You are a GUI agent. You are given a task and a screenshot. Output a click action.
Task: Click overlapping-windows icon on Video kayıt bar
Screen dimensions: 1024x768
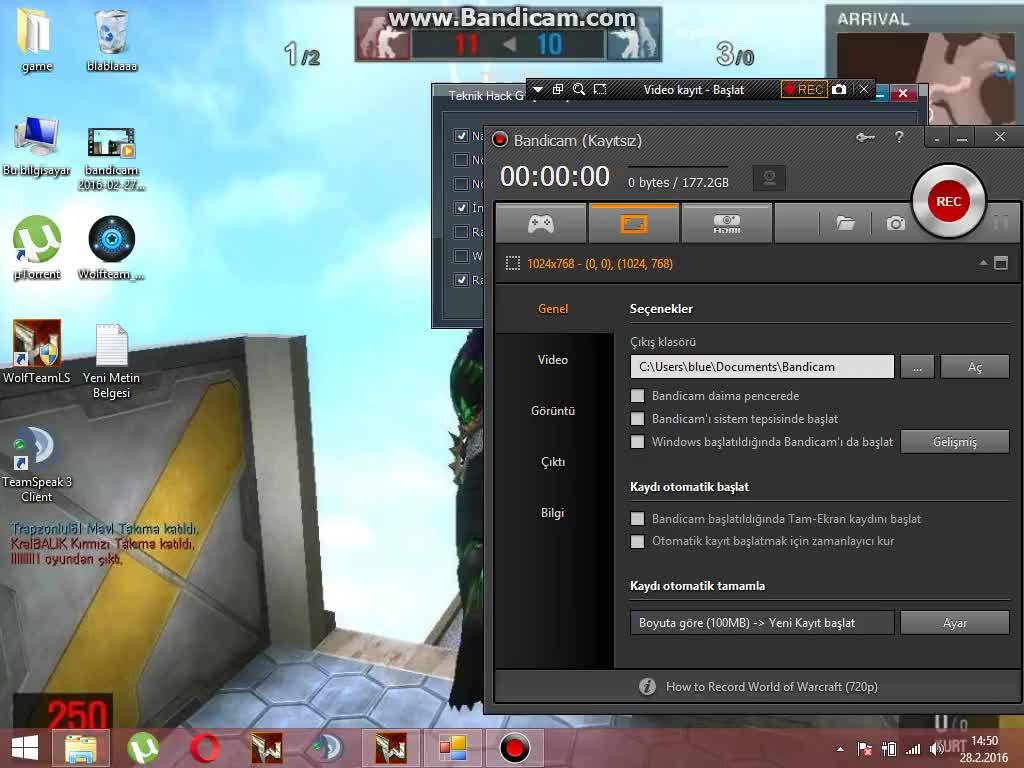pos(558,89)
